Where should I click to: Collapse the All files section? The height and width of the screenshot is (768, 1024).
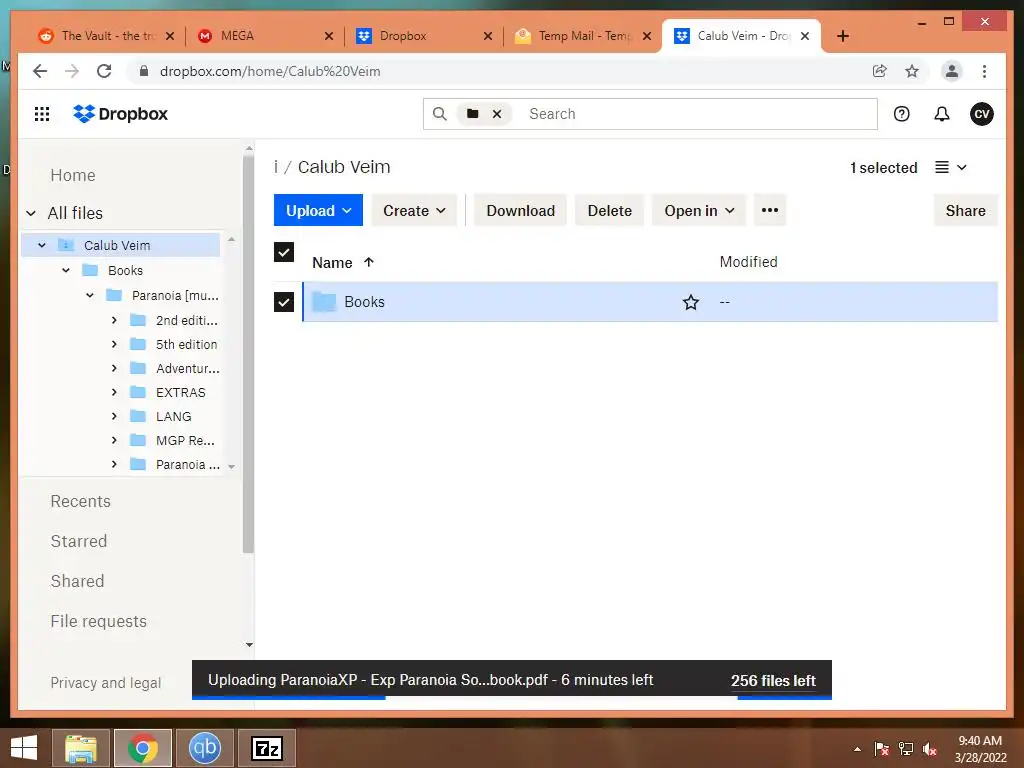point(31,214)
